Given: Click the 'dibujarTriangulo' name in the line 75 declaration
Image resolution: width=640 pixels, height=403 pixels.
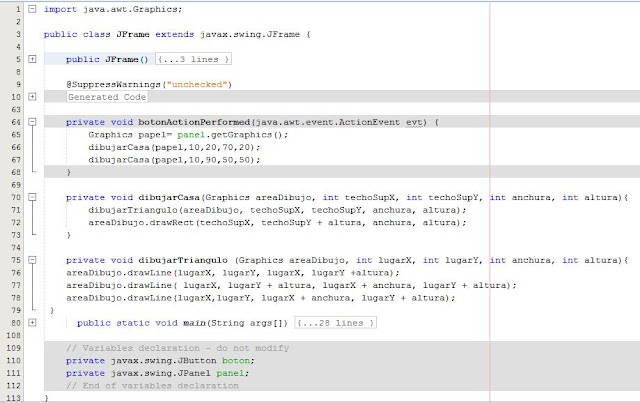Looking at the screenshot, I should tap(183, 261).
